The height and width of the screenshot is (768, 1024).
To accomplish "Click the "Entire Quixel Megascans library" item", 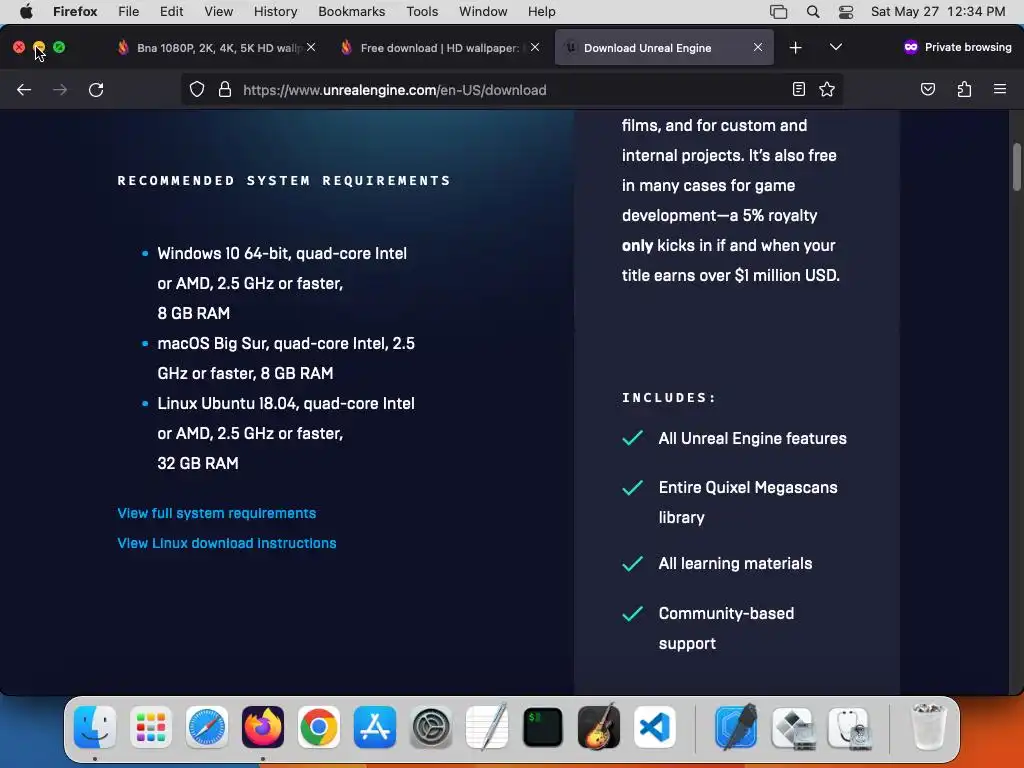I will 748,502.
